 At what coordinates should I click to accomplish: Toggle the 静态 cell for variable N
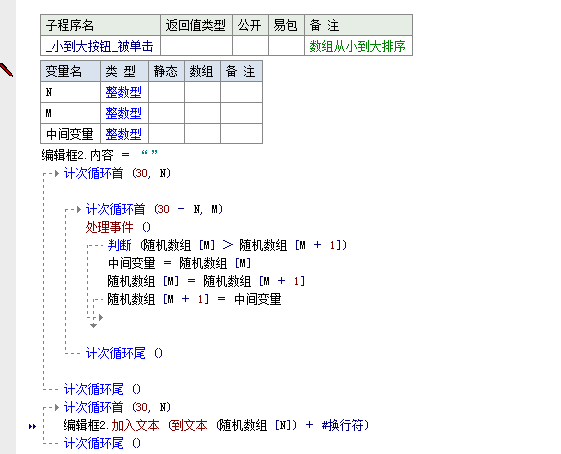coord(166,92)
